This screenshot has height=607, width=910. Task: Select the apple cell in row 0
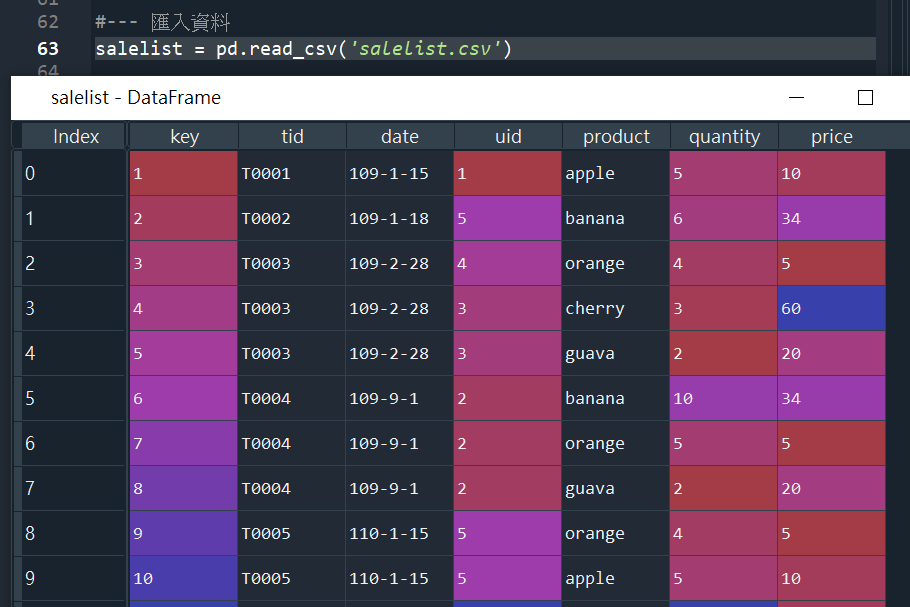[615, 173]
